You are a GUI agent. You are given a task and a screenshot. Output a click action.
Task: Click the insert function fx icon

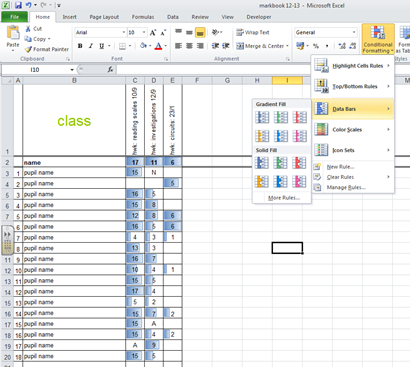click(110, 69)
